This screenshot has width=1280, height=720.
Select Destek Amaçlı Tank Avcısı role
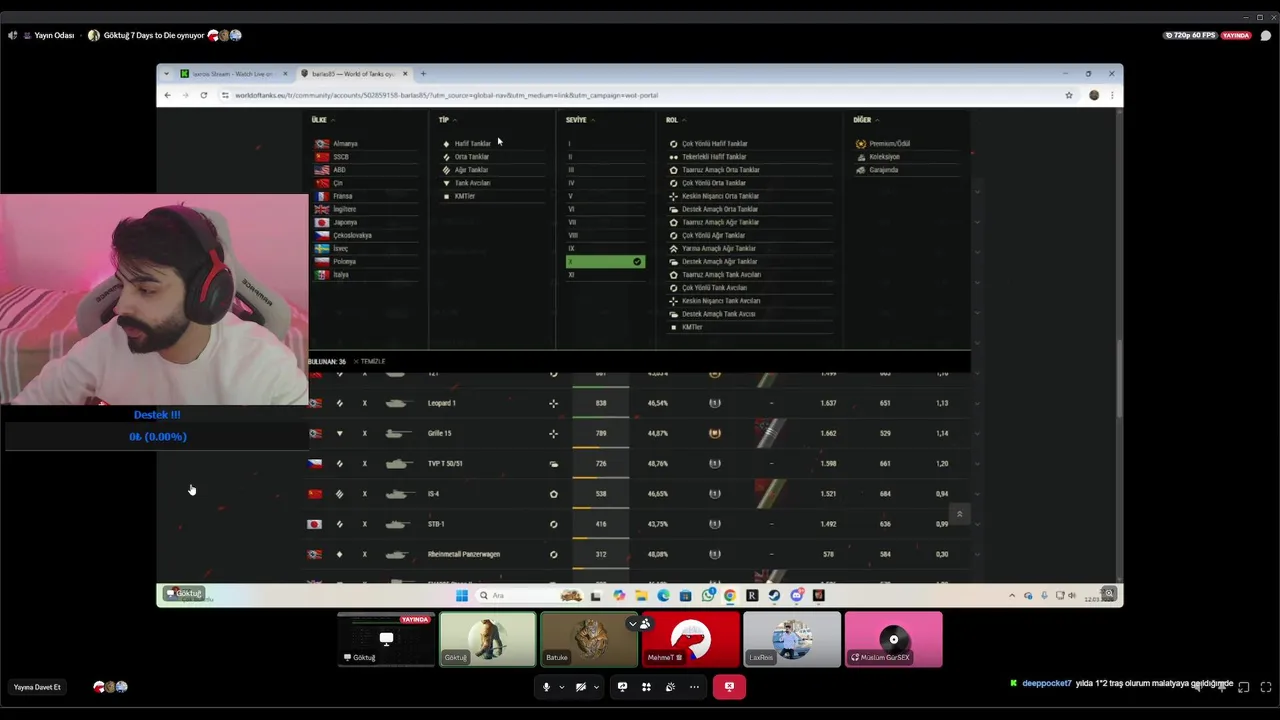pos(750,314)
